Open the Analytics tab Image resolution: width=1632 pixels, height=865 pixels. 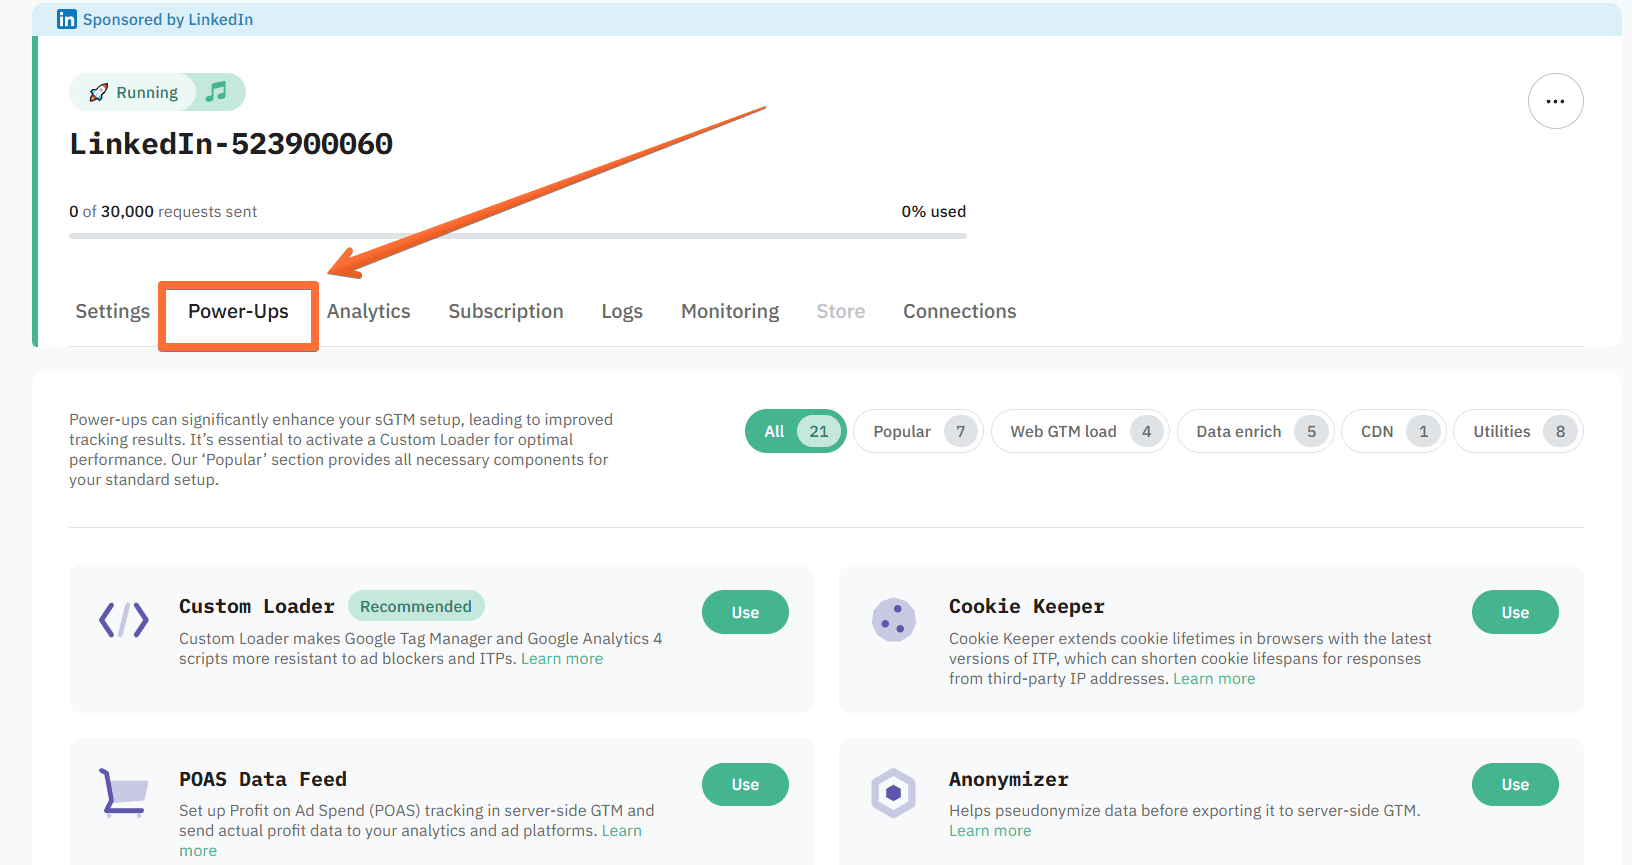(x=369, y=311)
